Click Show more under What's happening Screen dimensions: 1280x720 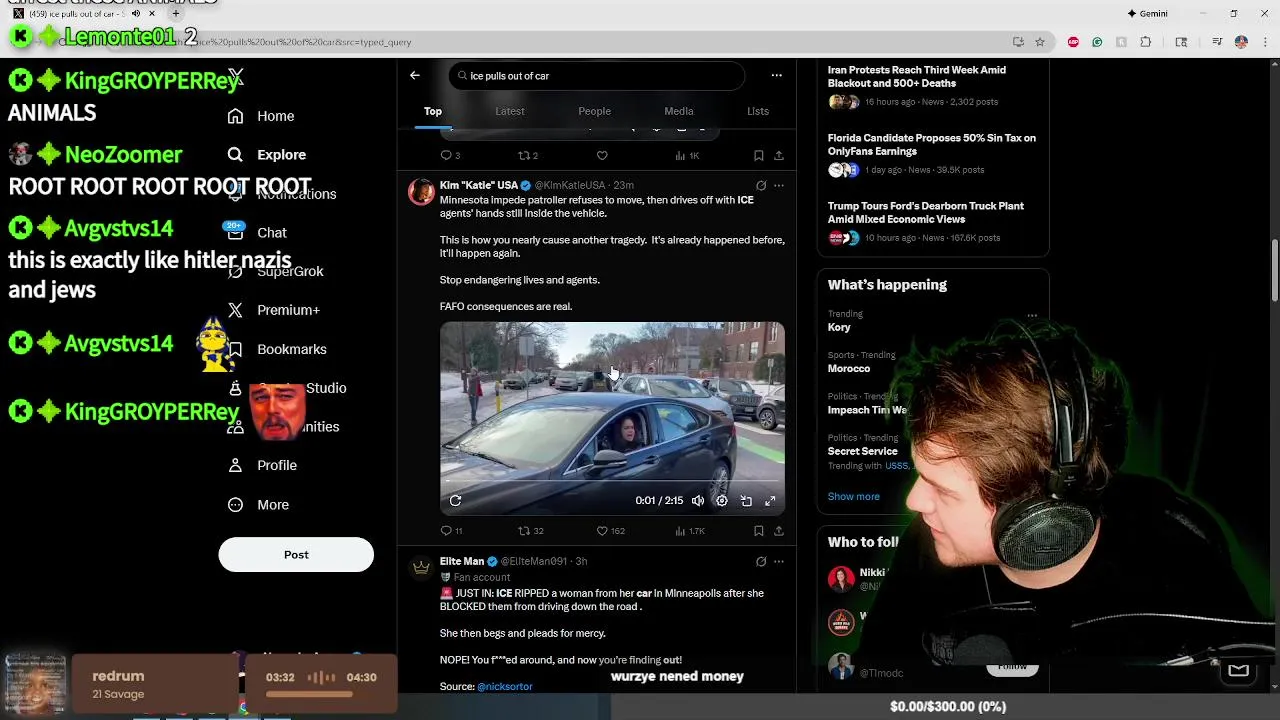click(x=854, y=496)
